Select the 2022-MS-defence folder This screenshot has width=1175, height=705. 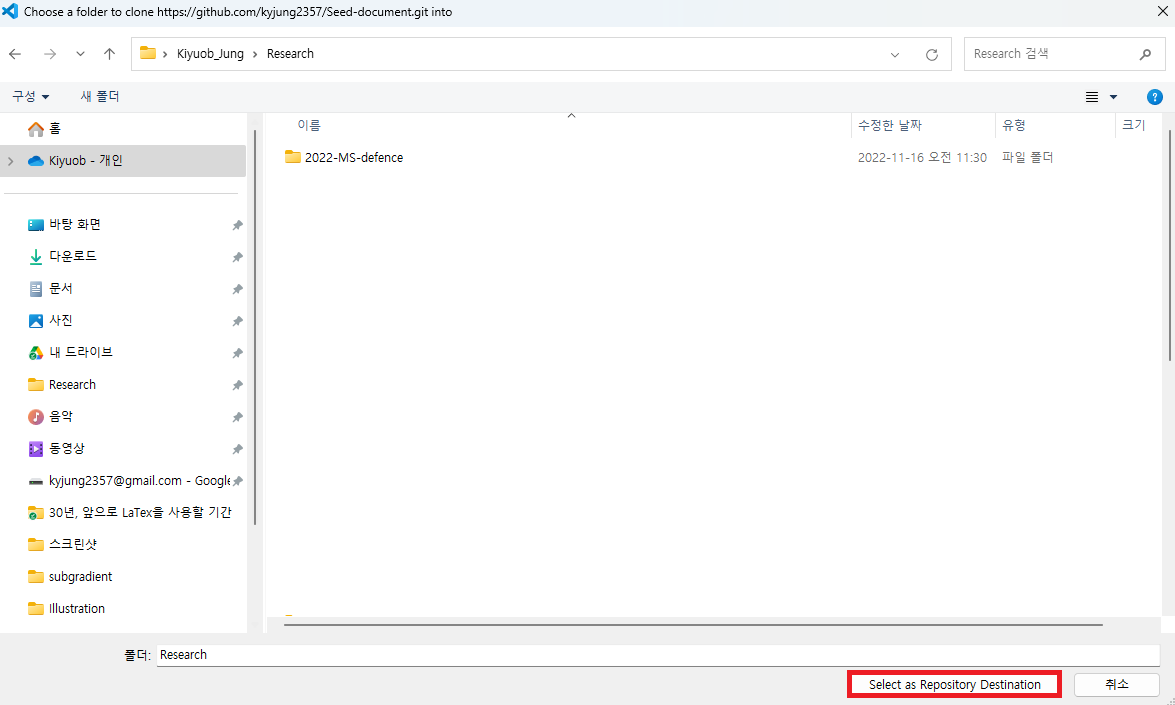354,157
